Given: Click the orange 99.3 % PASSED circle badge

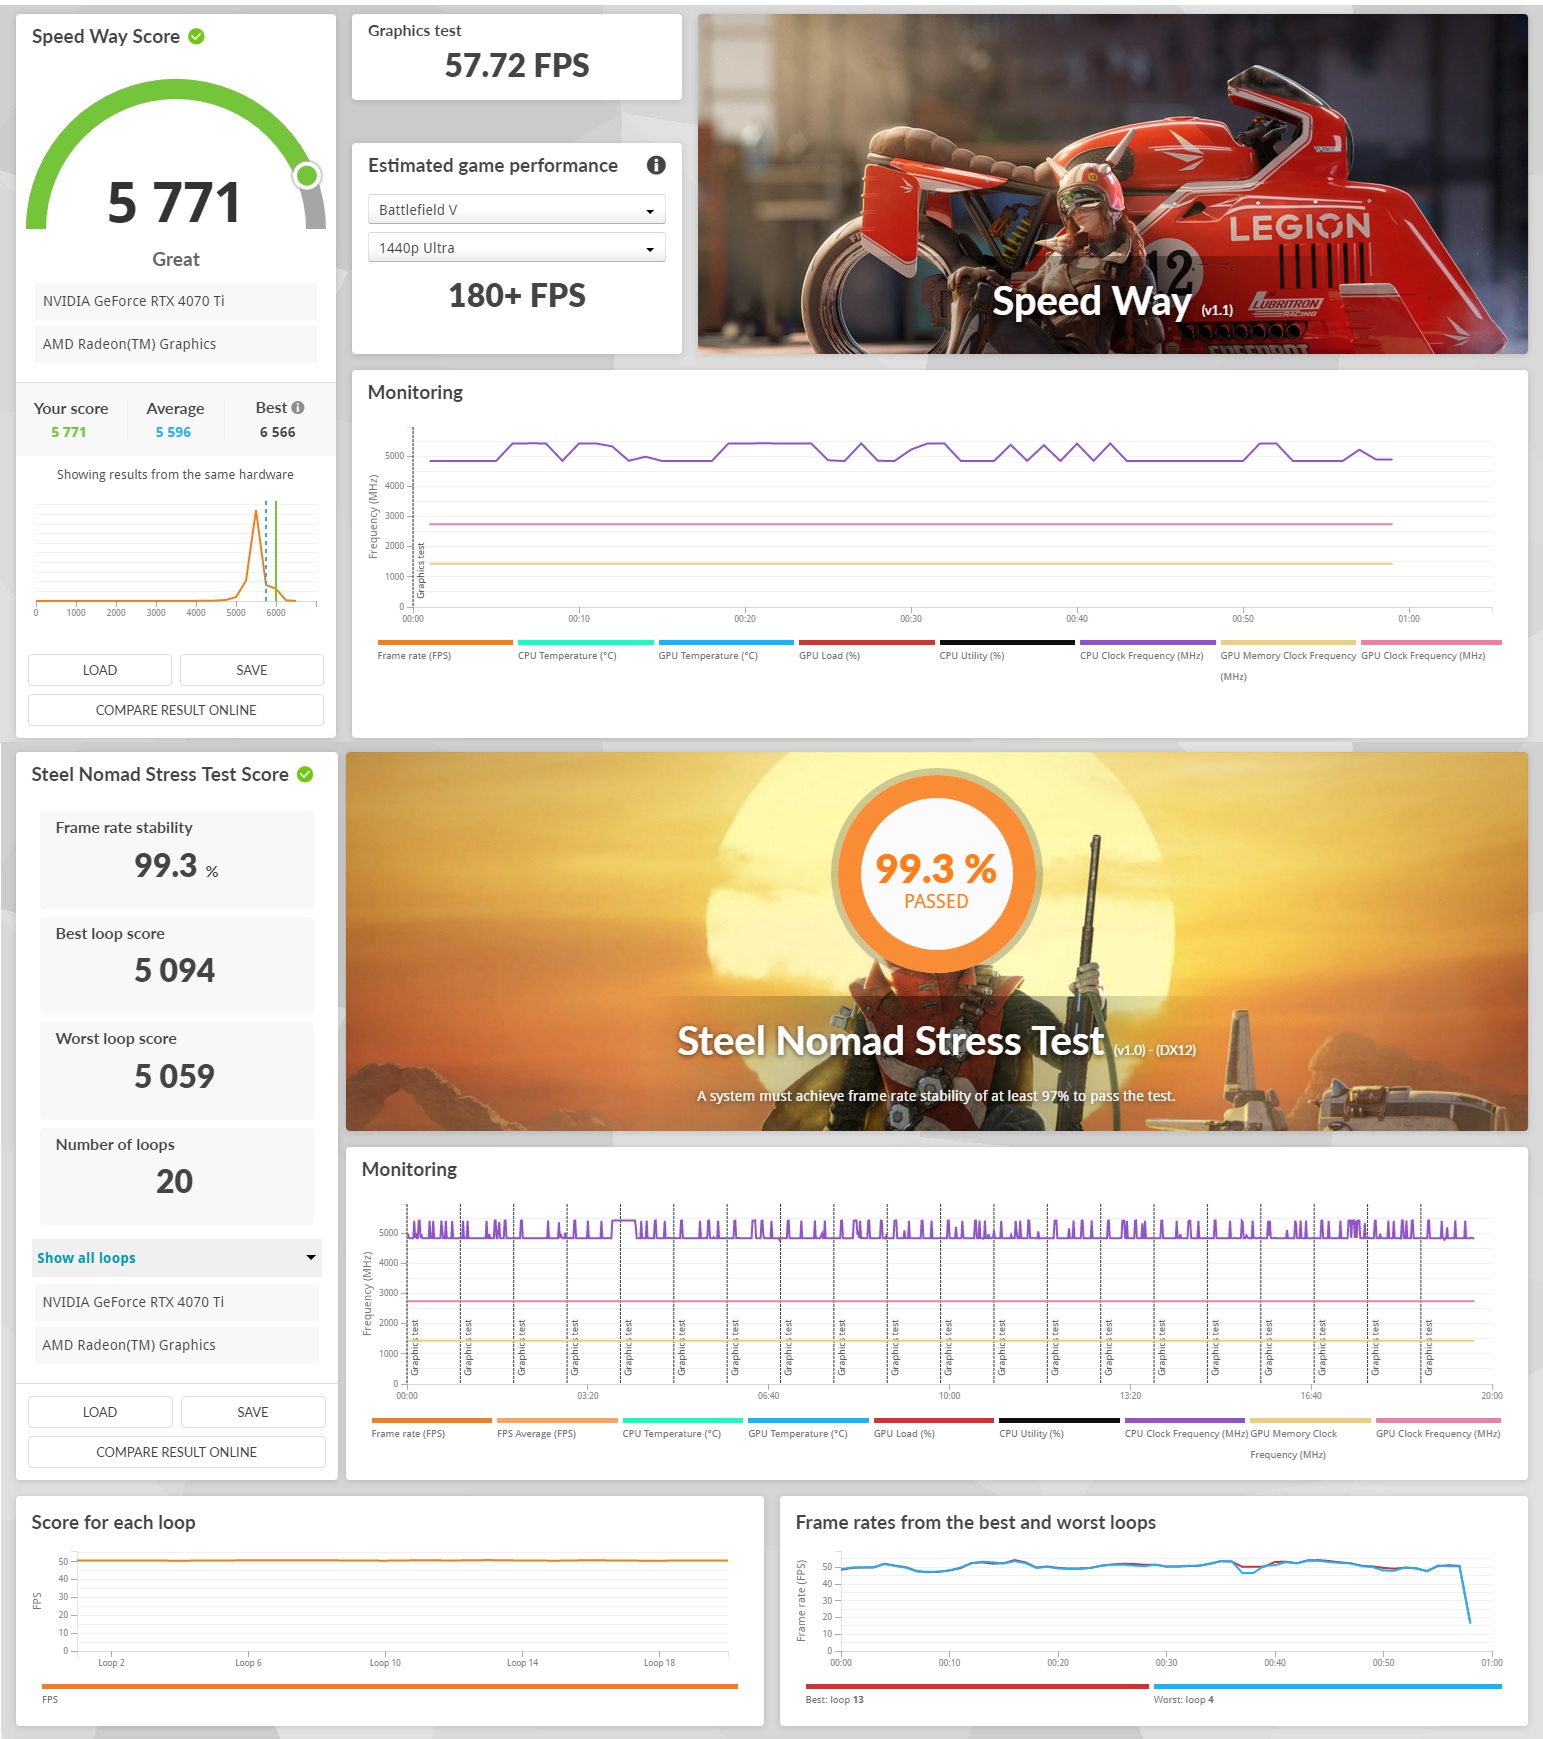Looking at the screenshot, I should 937,872.
